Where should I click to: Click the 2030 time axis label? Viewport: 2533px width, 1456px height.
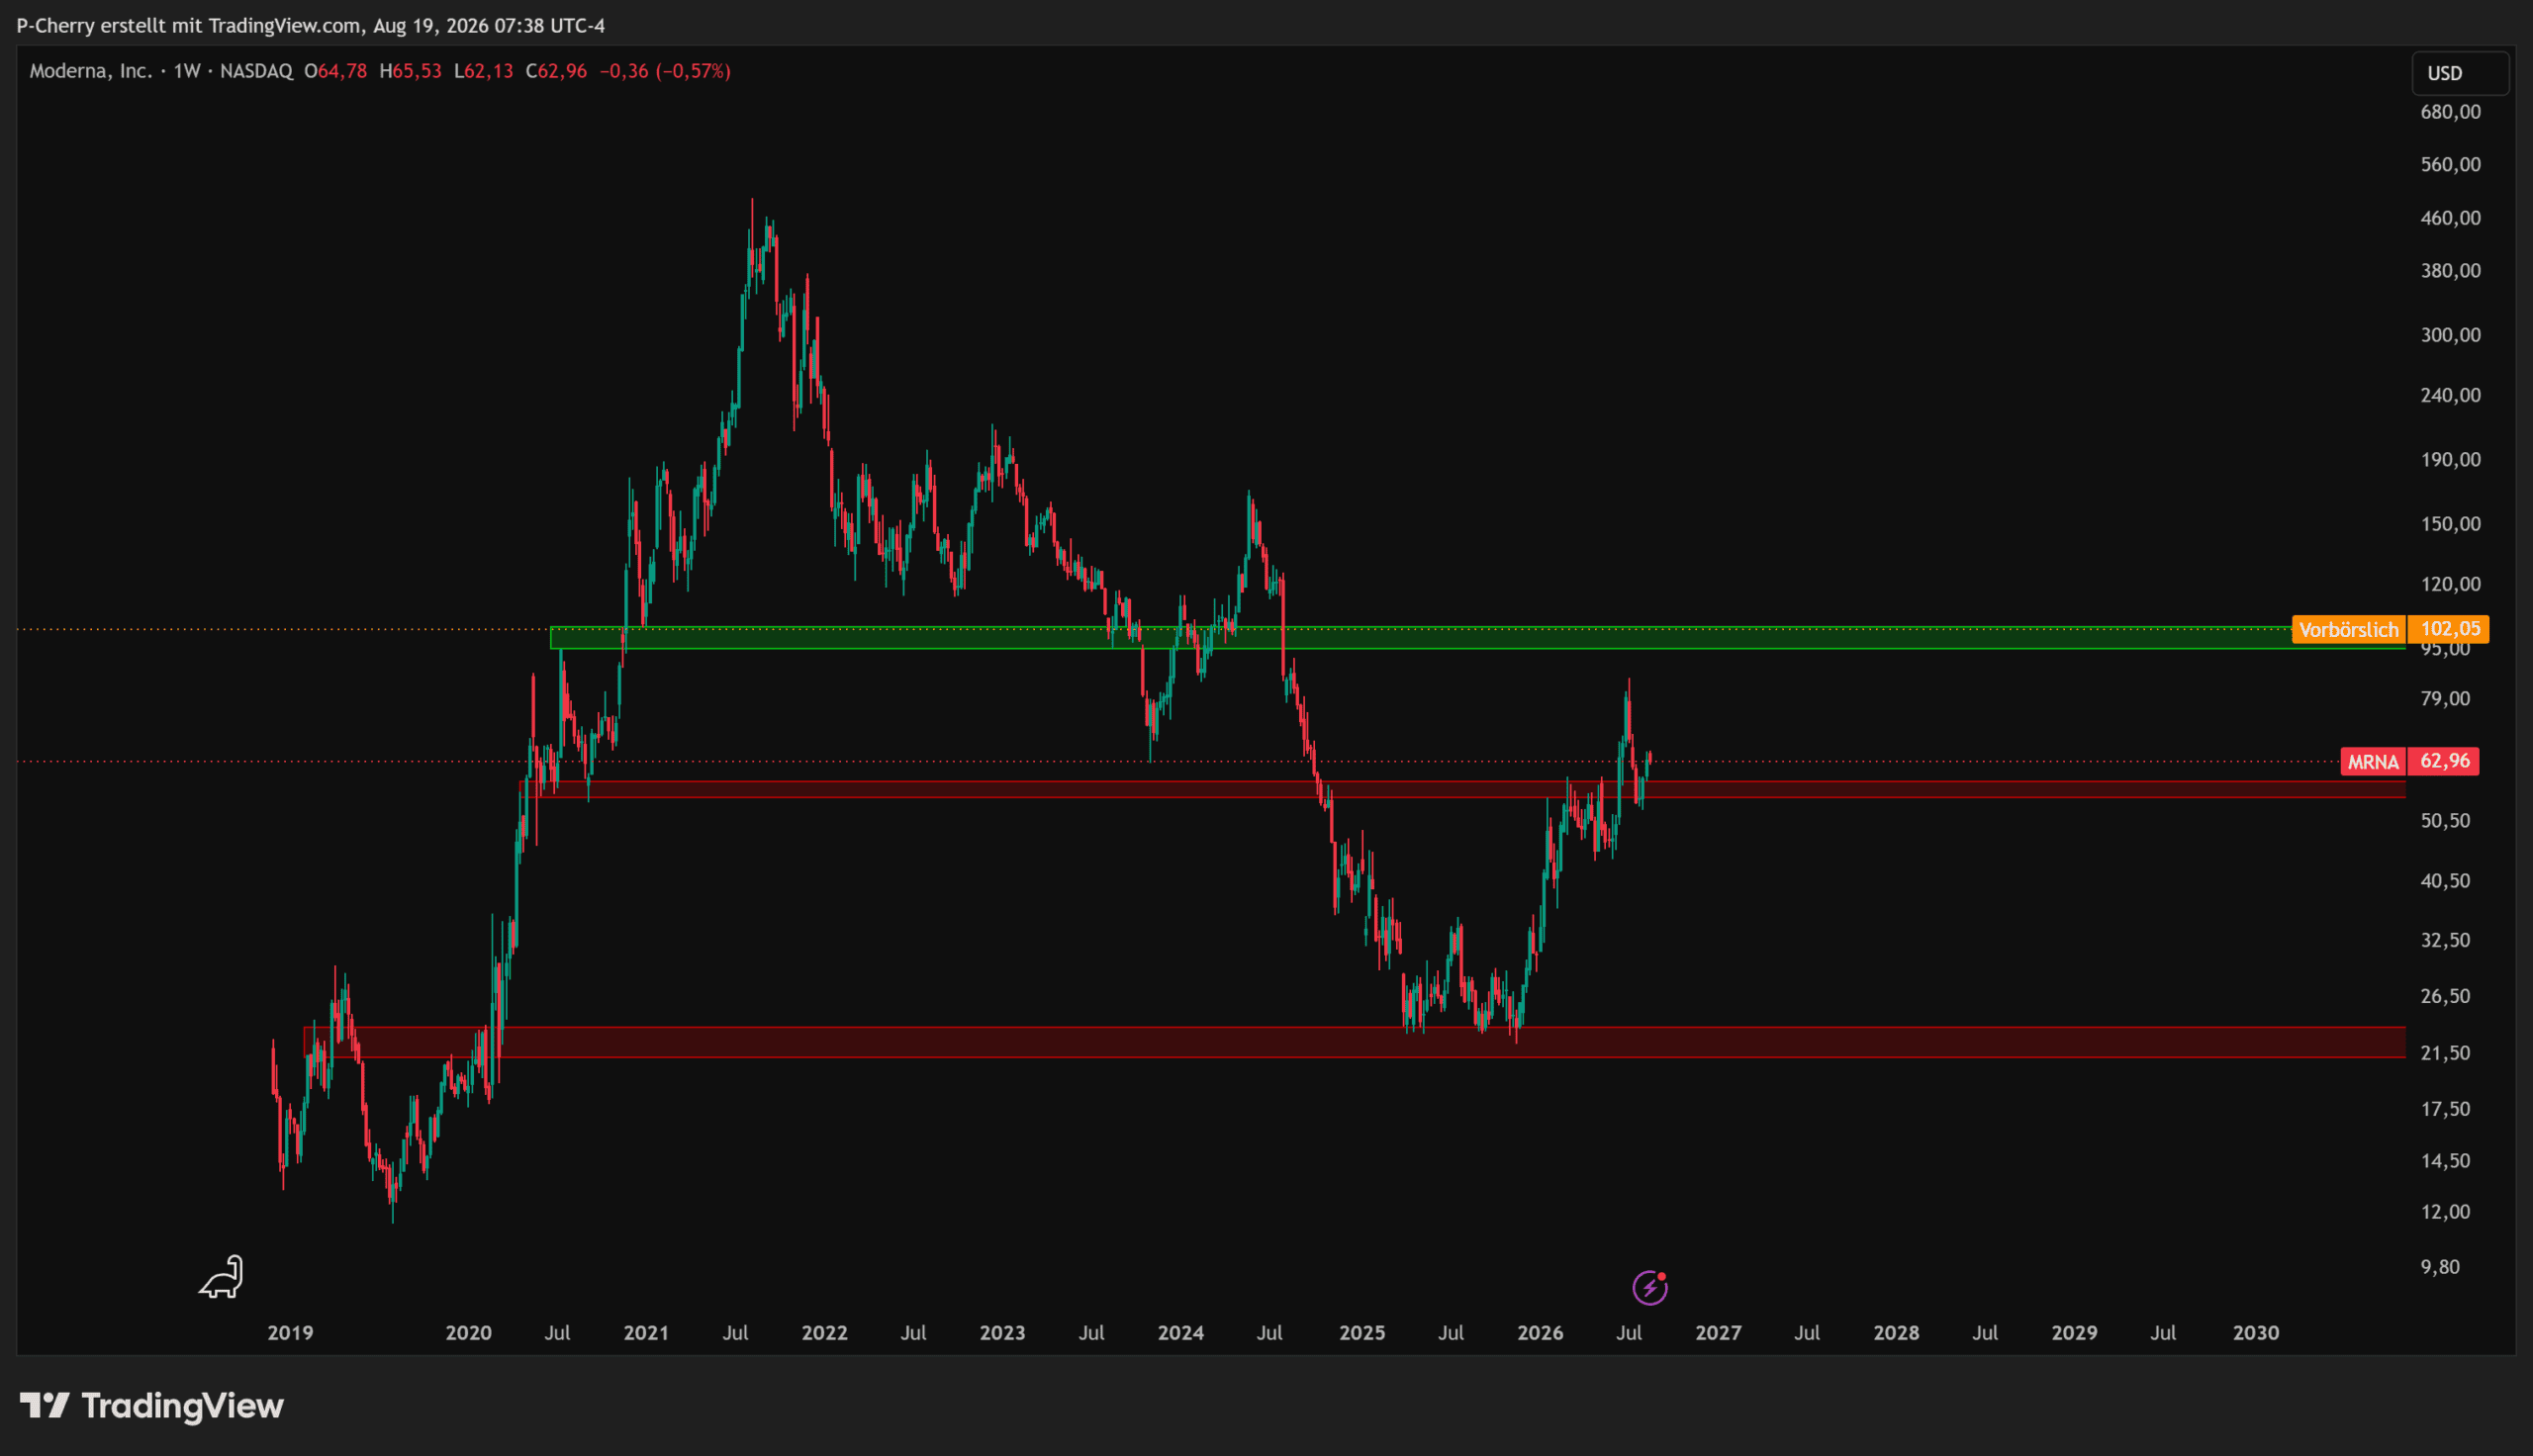click(2256, 1333)
